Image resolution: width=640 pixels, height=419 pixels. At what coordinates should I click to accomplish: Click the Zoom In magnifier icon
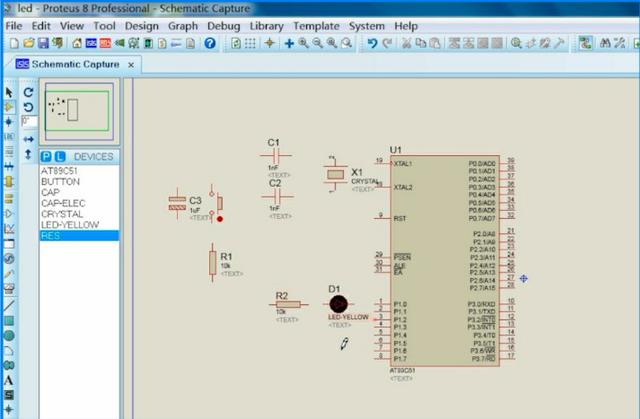[303, 43]
